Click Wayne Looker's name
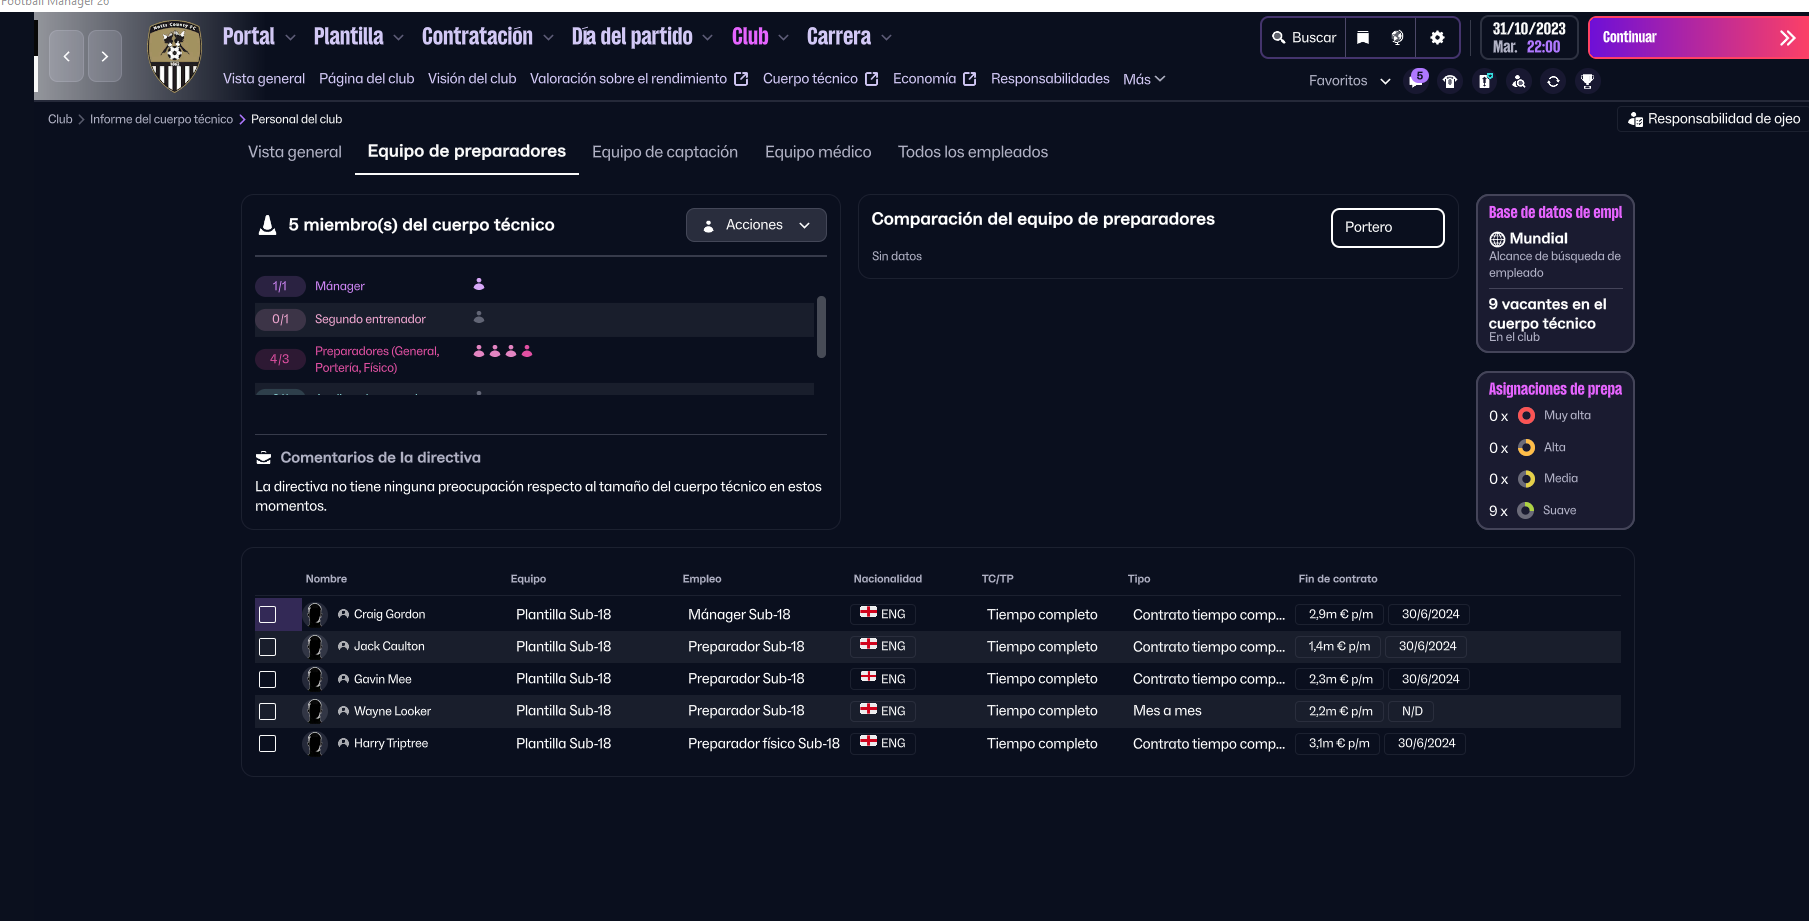1809x921 pixels. click(392, 711)
